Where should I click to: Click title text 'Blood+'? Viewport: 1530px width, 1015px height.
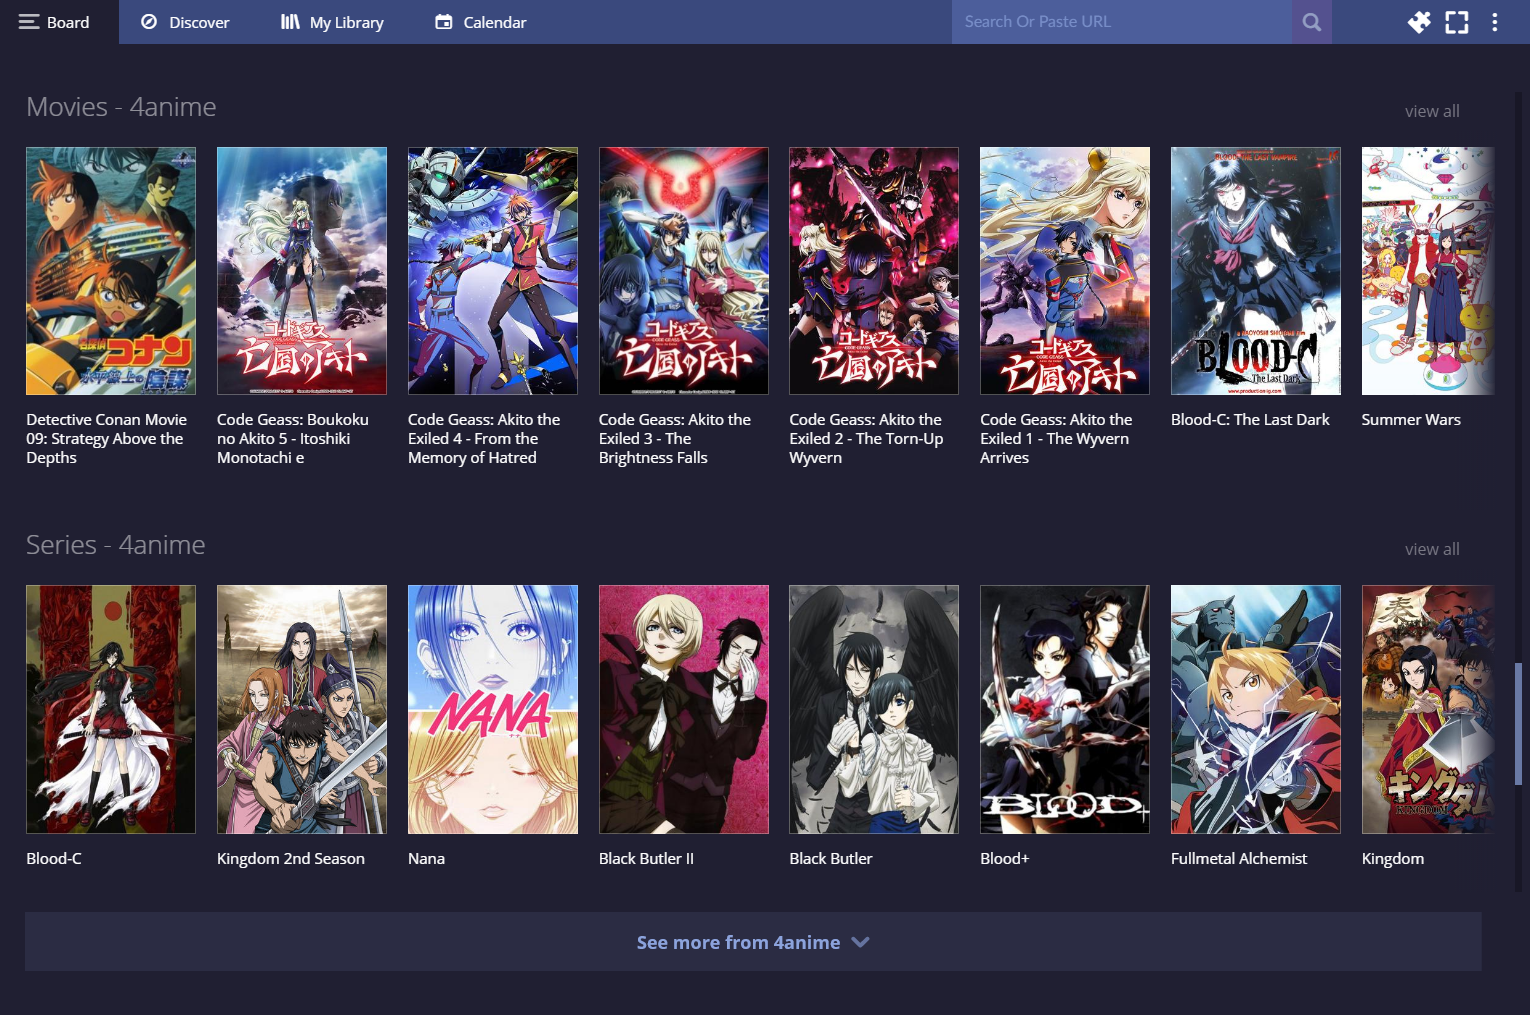(1005, 859)
